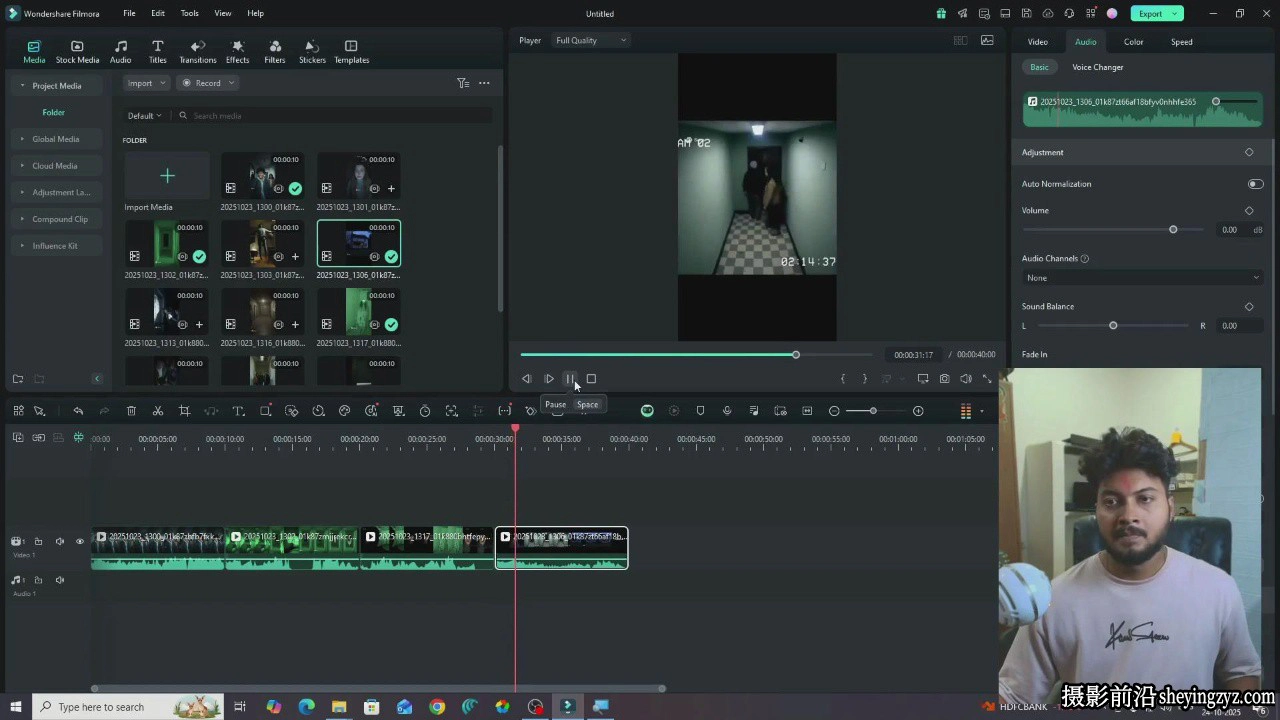This screenshot has height=720, width=1280.
Task: Open the Edit menu
Action: tap(158, 14)
